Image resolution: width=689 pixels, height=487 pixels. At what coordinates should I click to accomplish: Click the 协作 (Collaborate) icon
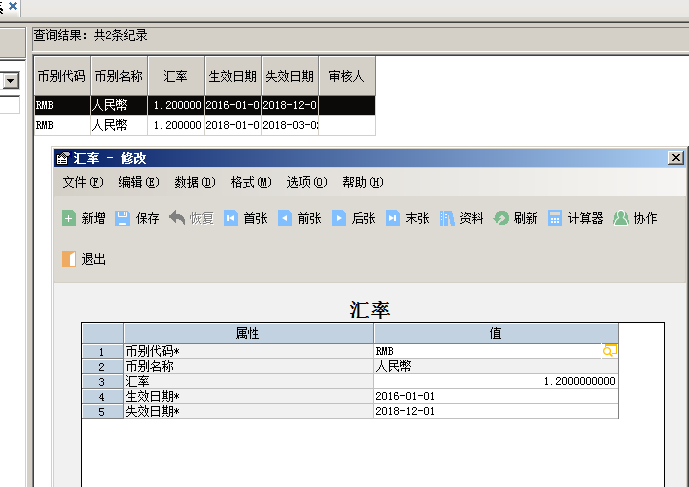click(x=621, y=218)
